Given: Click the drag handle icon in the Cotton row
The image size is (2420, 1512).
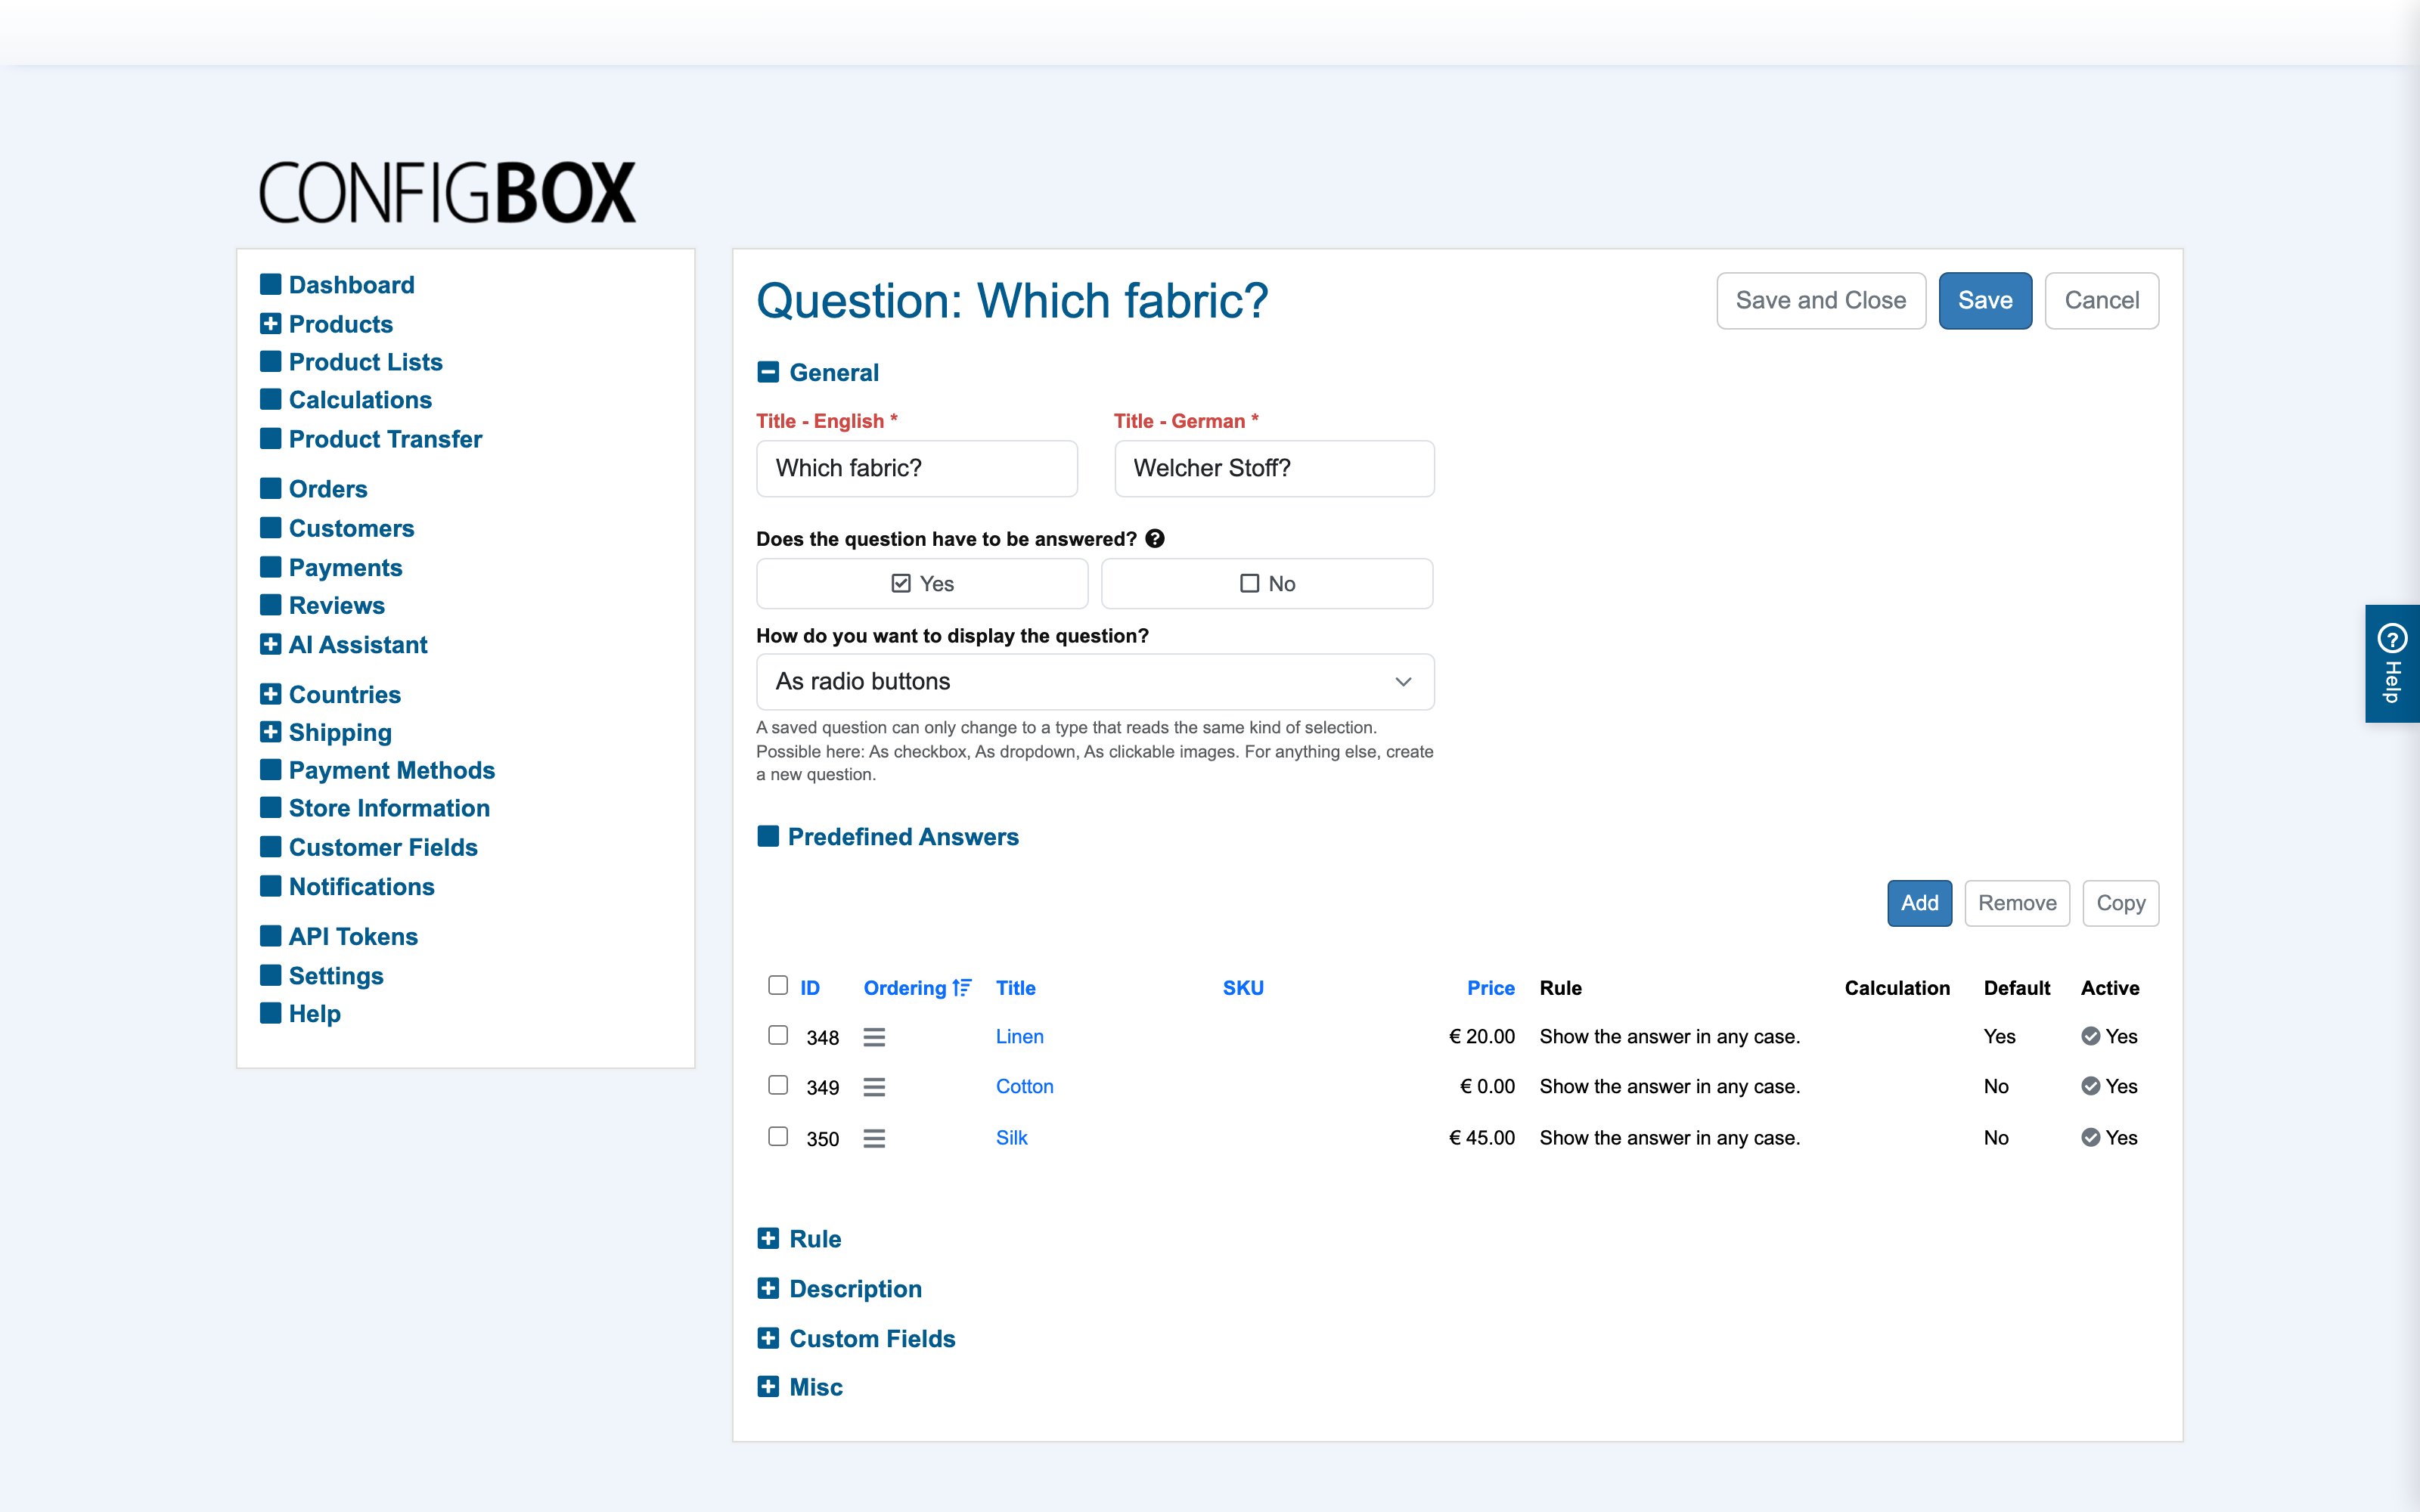Looking at the screenshot, I should 874,1087.
